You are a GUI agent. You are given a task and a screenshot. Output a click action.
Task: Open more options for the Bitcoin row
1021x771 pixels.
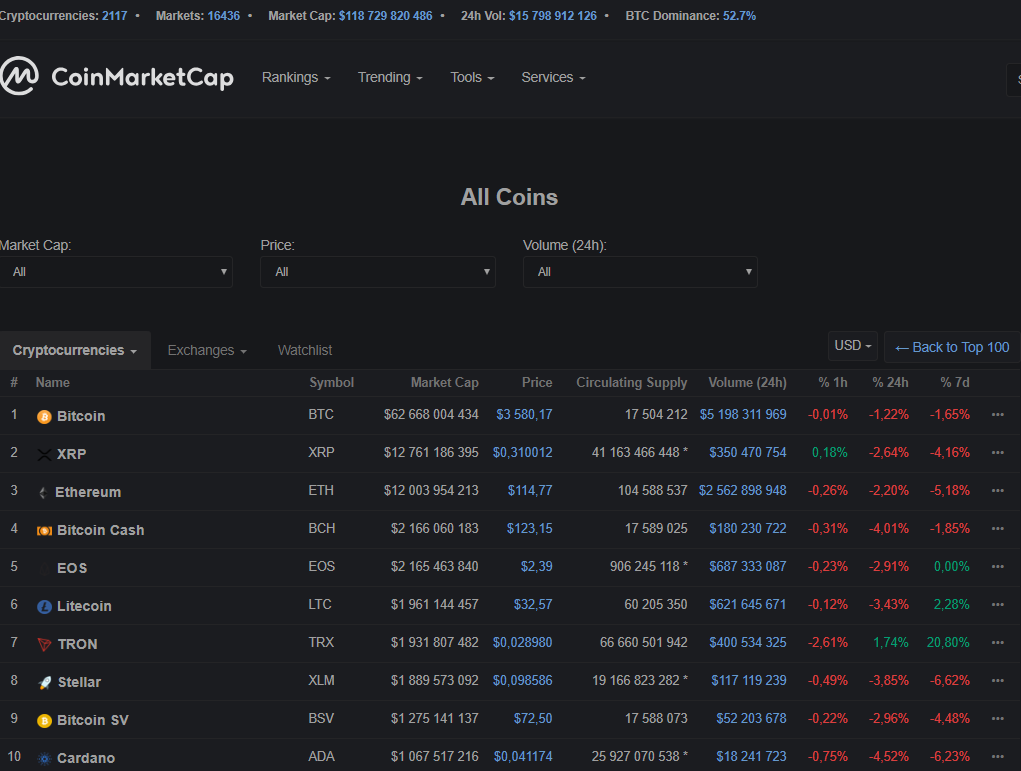tap(997, 416)
